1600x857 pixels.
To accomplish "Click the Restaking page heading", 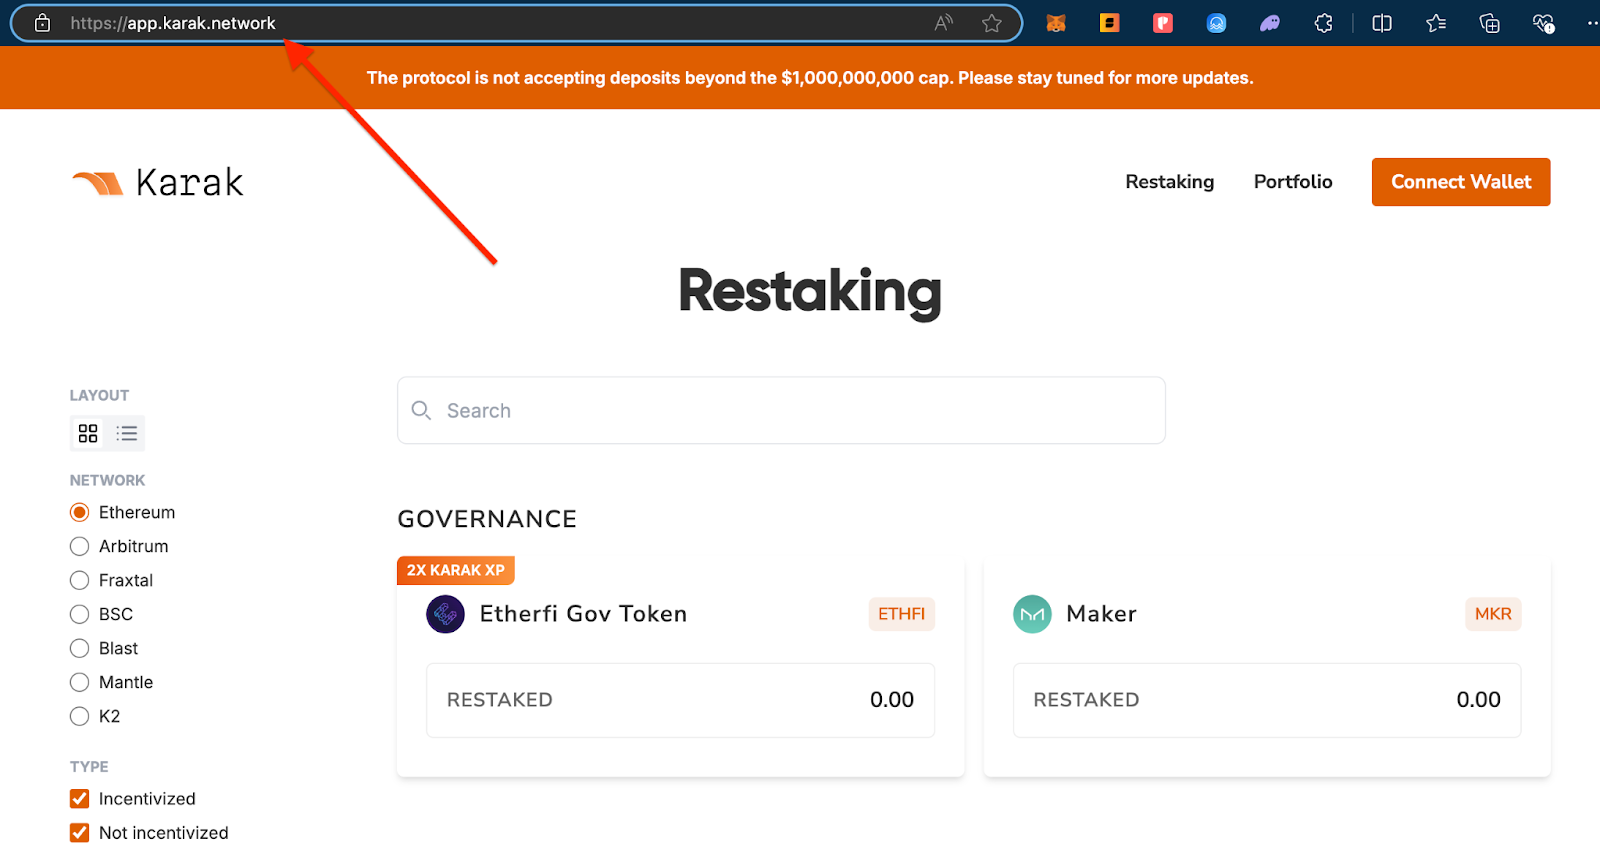I will click(810, 291).
